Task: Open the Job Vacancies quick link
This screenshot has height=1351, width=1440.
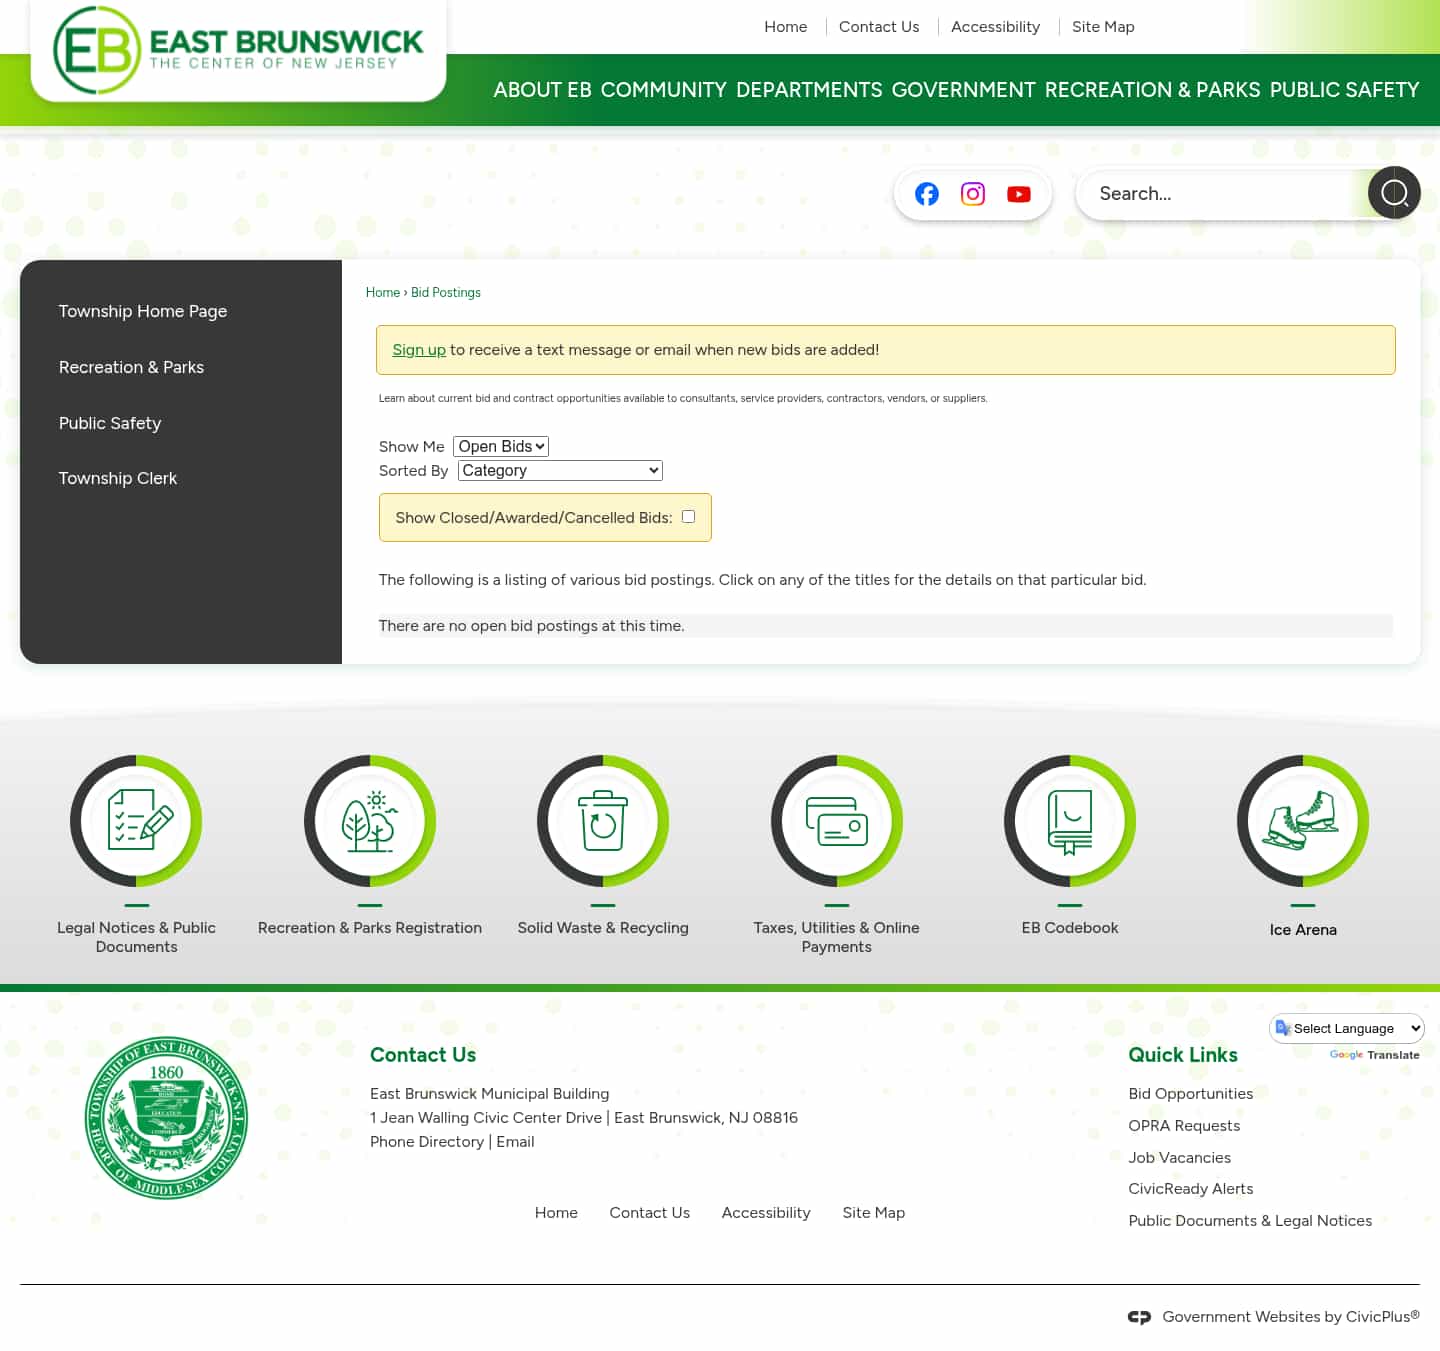Action: 1180,1158
